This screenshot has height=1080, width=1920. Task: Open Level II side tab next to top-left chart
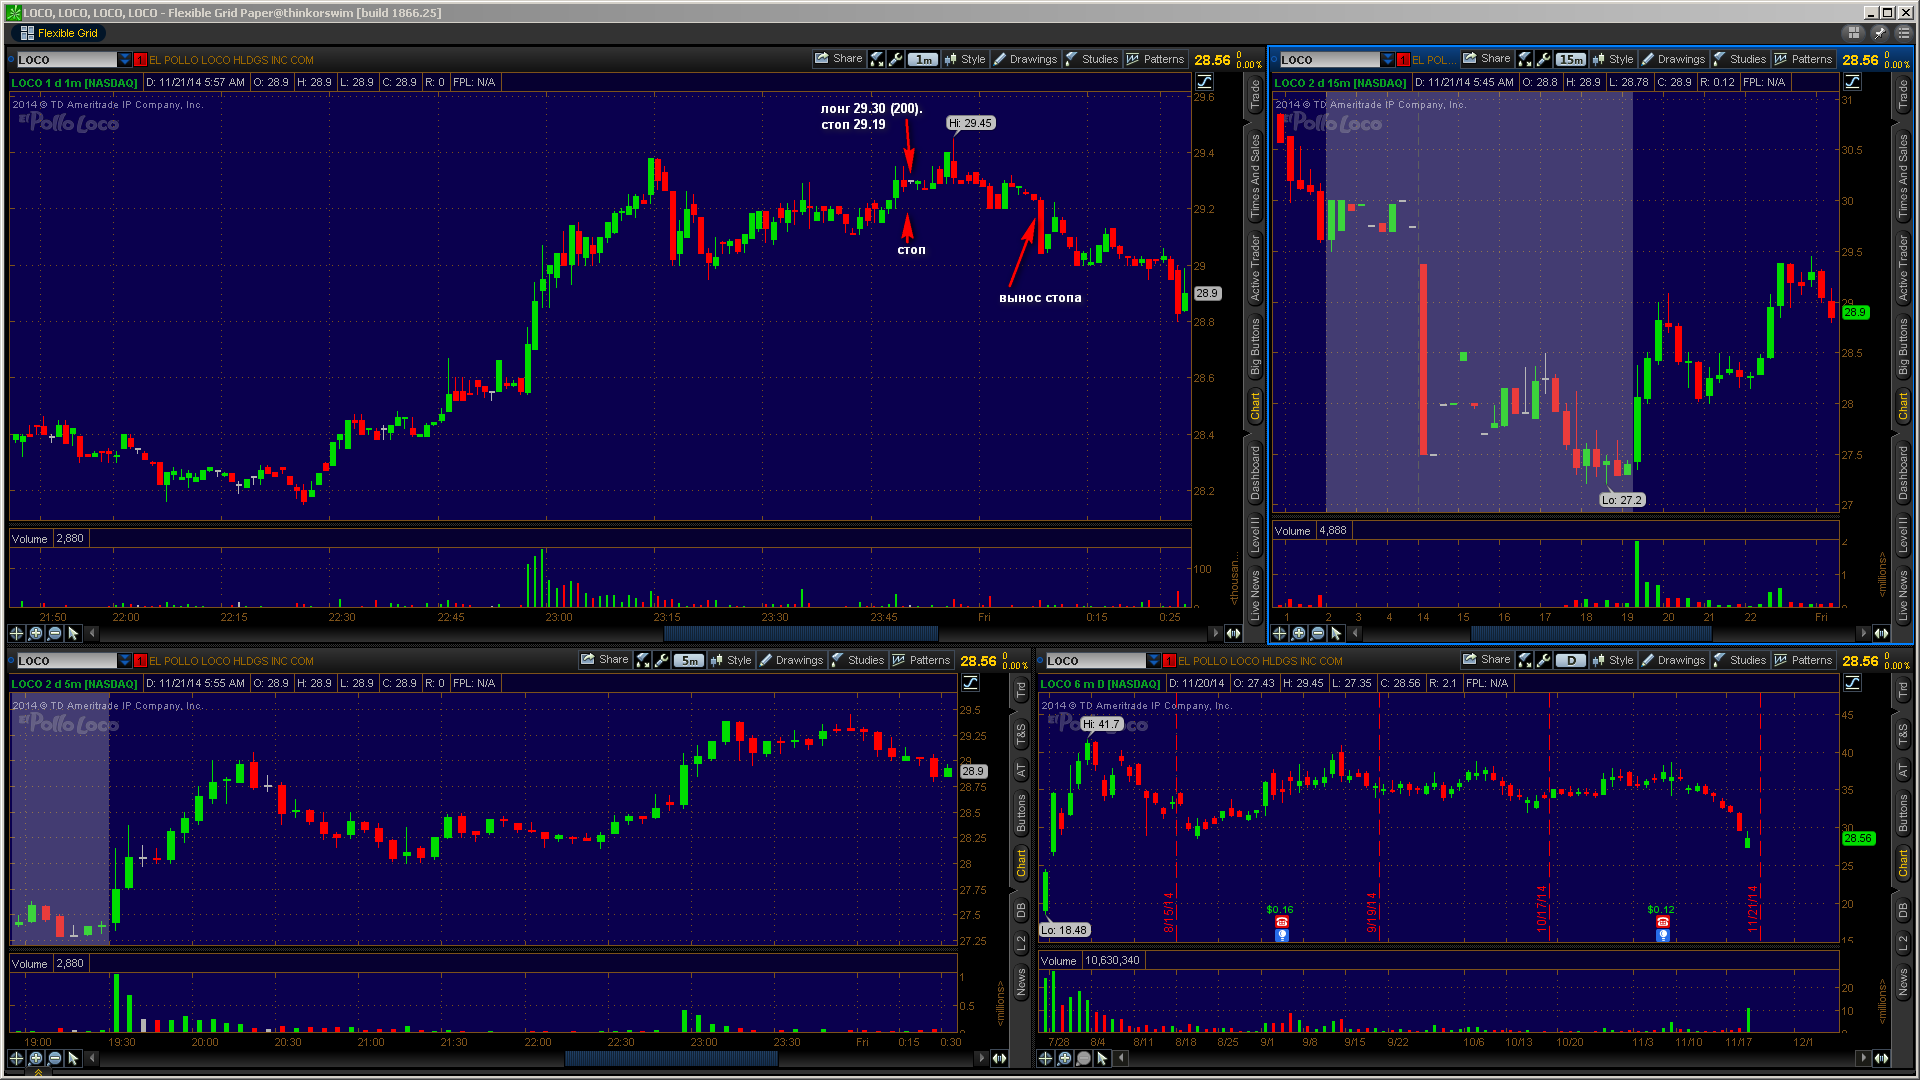point(1255,535)
